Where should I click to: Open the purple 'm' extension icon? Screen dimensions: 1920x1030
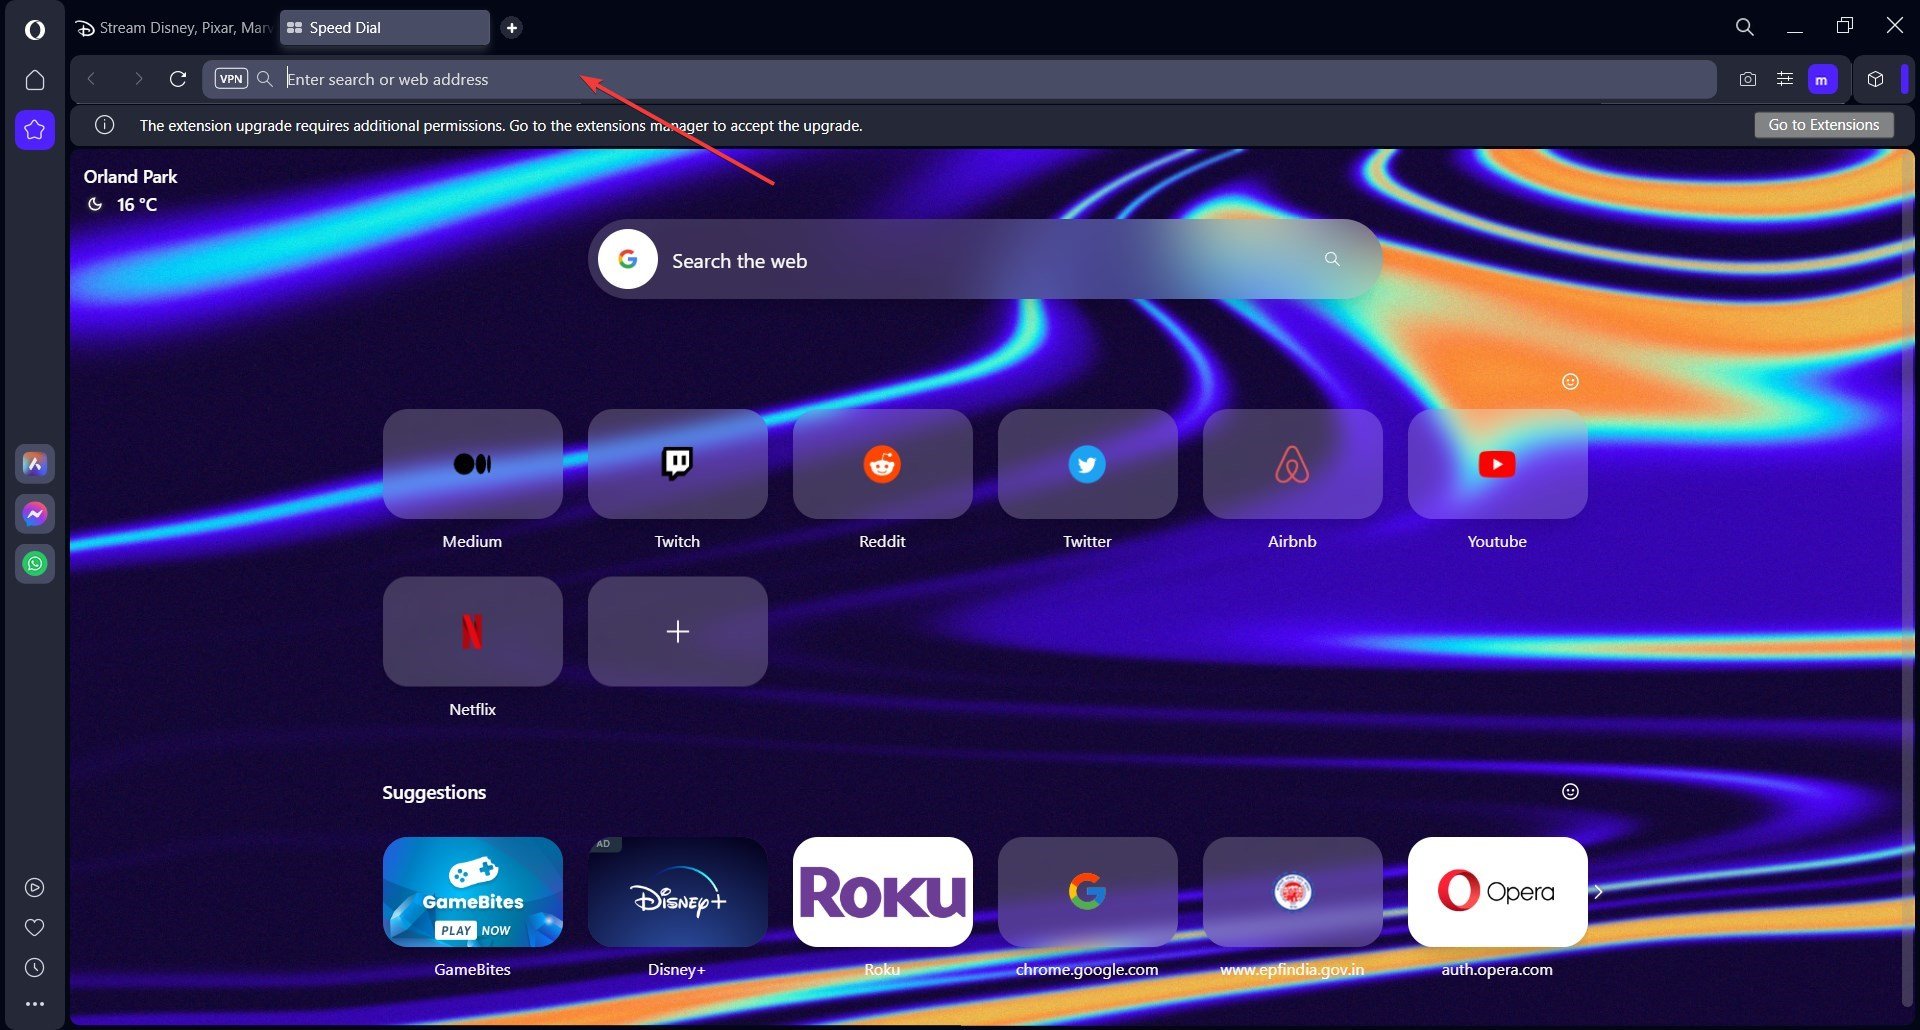[x=1823, y=79]
